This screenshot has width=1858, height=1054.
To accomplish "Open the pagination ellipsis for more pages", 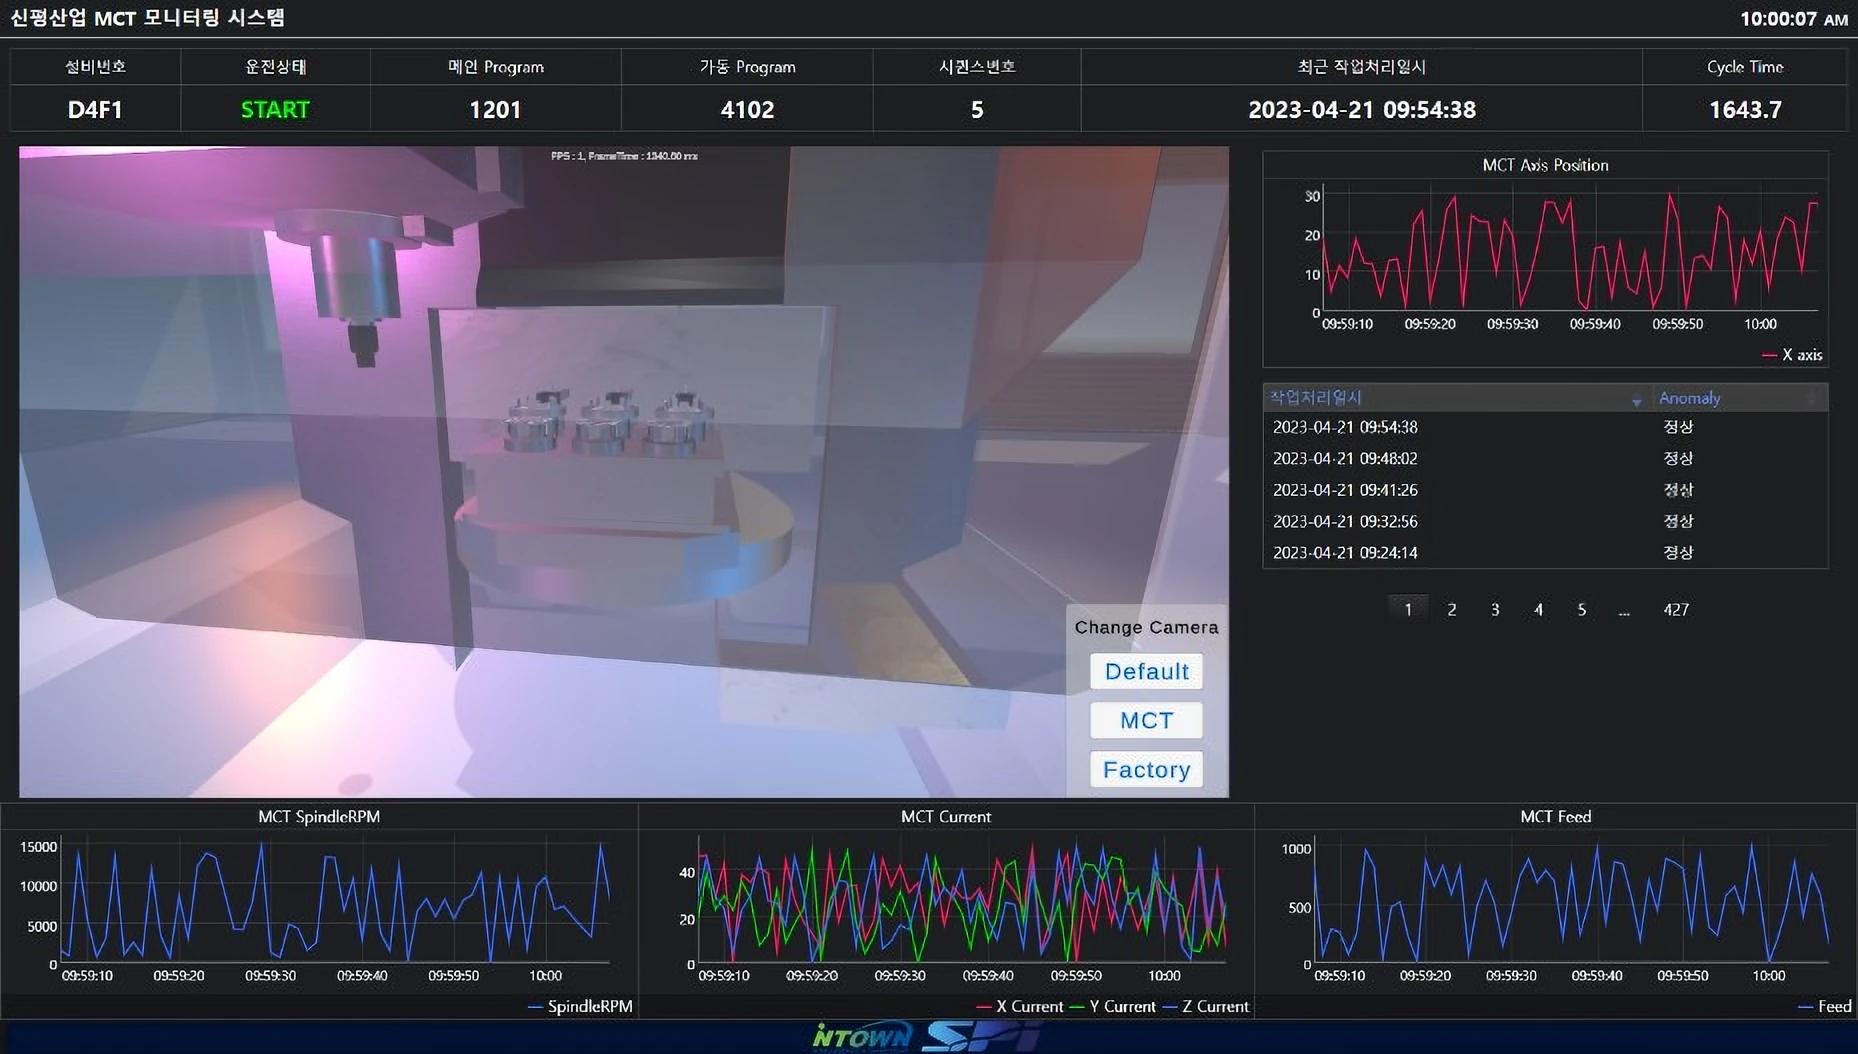I will 1624,609.
